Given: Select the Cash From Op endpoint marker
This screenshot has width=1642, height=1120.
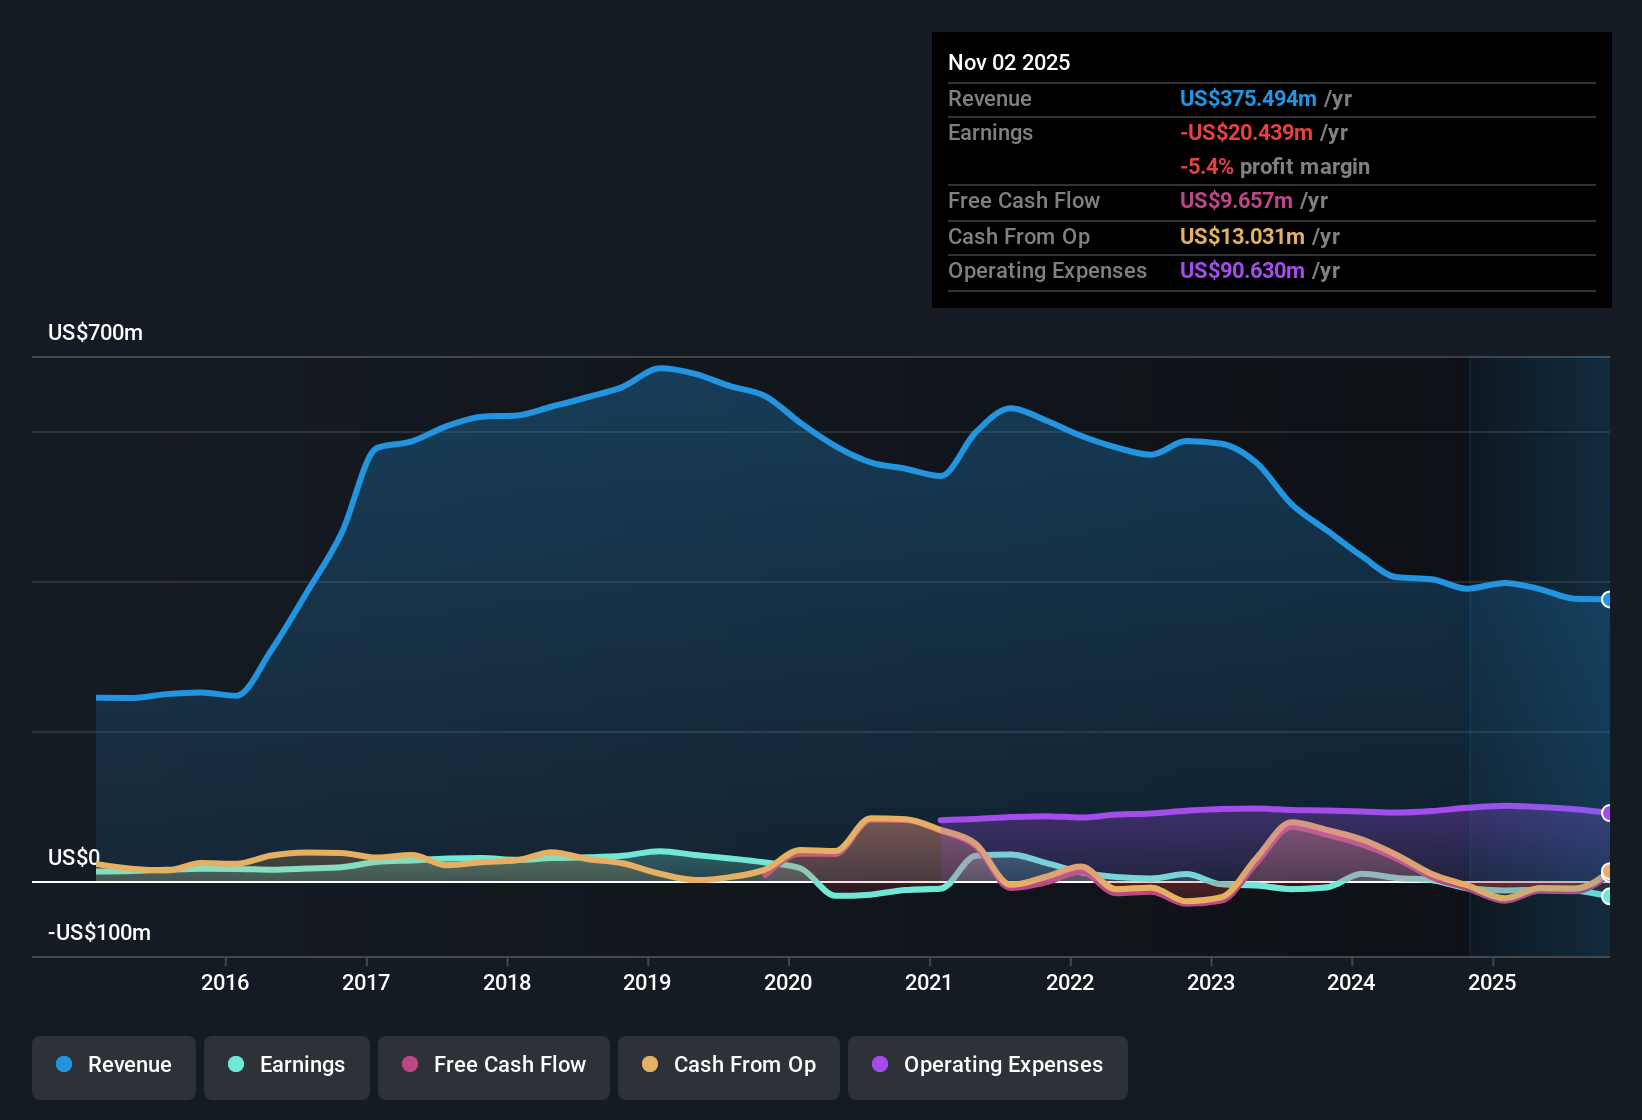Looking at the screenshot, I should point(1608,872).
